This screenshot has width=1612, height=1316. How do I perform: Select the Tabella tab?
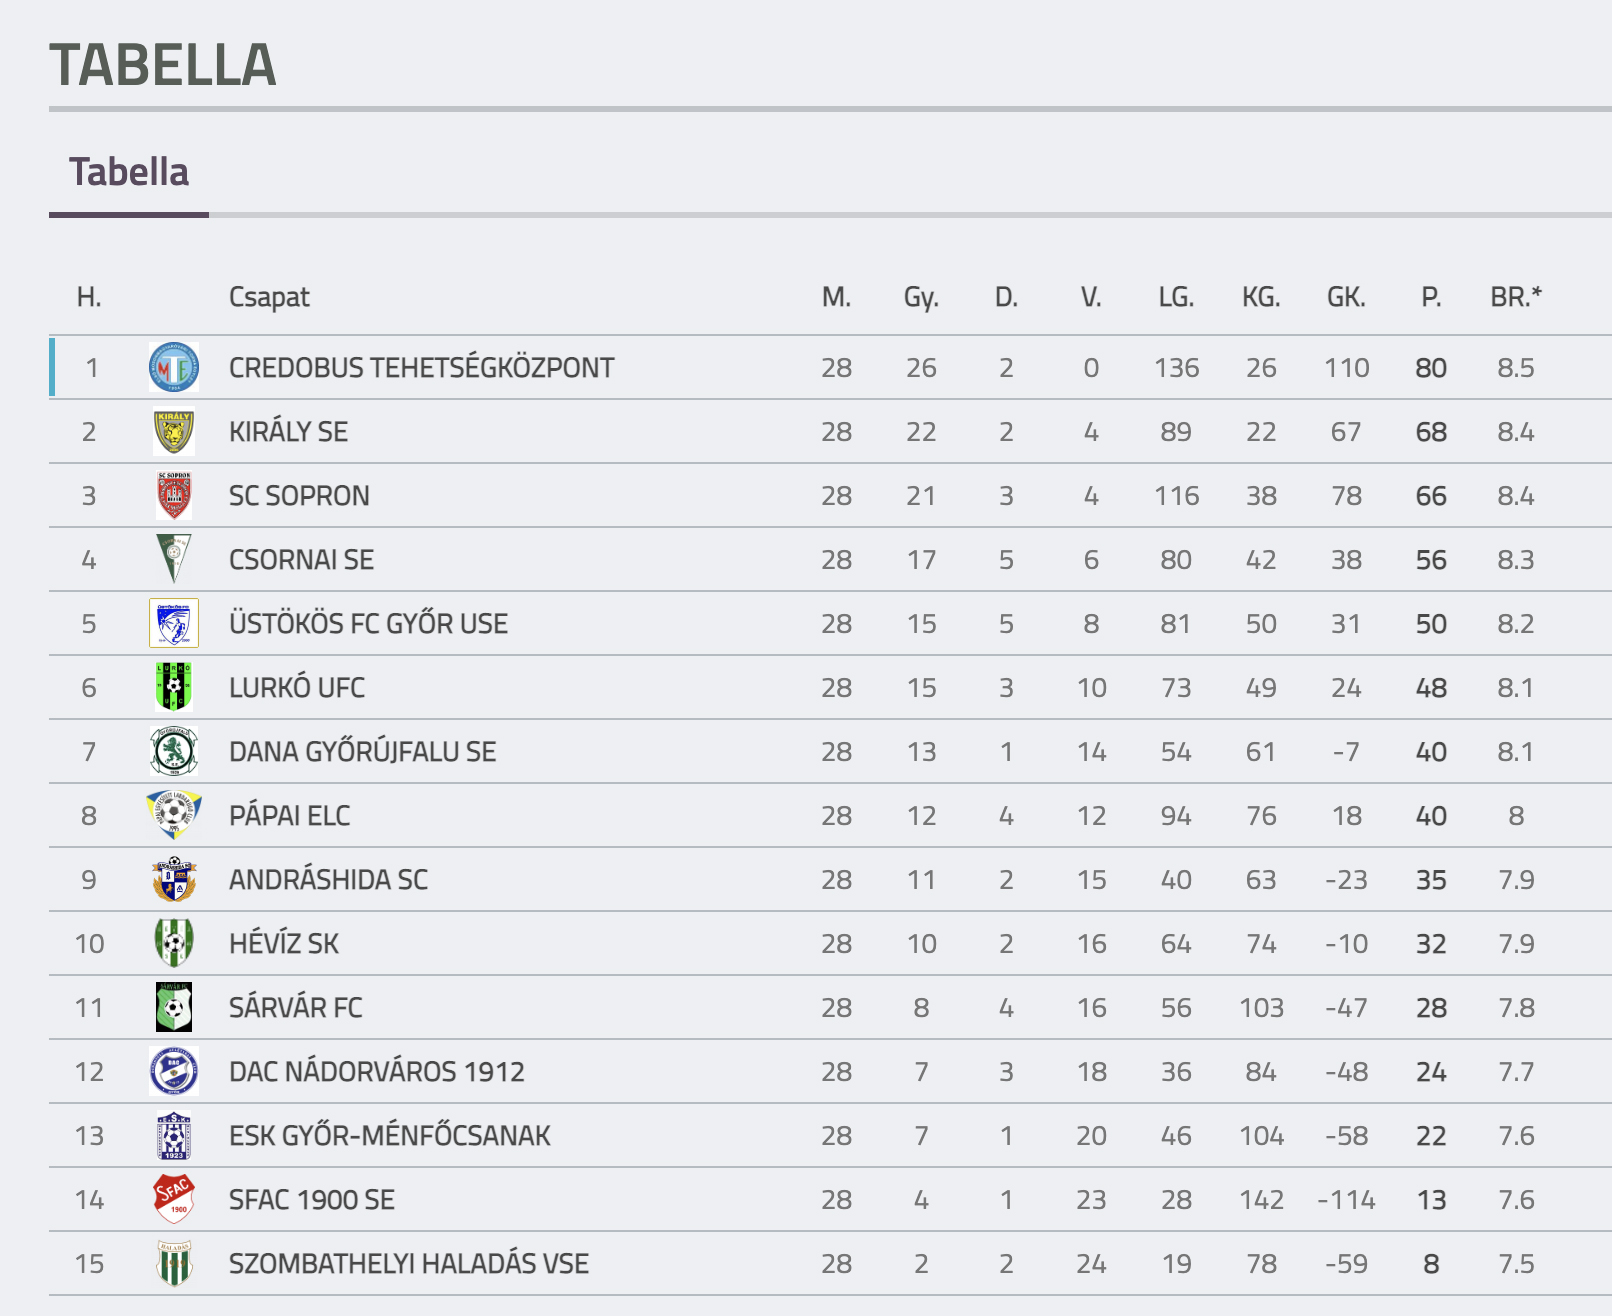pyautogui.click(x=129, y=172)
